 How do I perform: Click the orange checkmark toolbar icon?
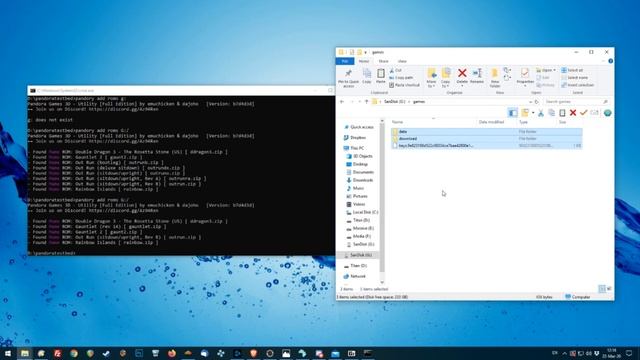(584, 113)
